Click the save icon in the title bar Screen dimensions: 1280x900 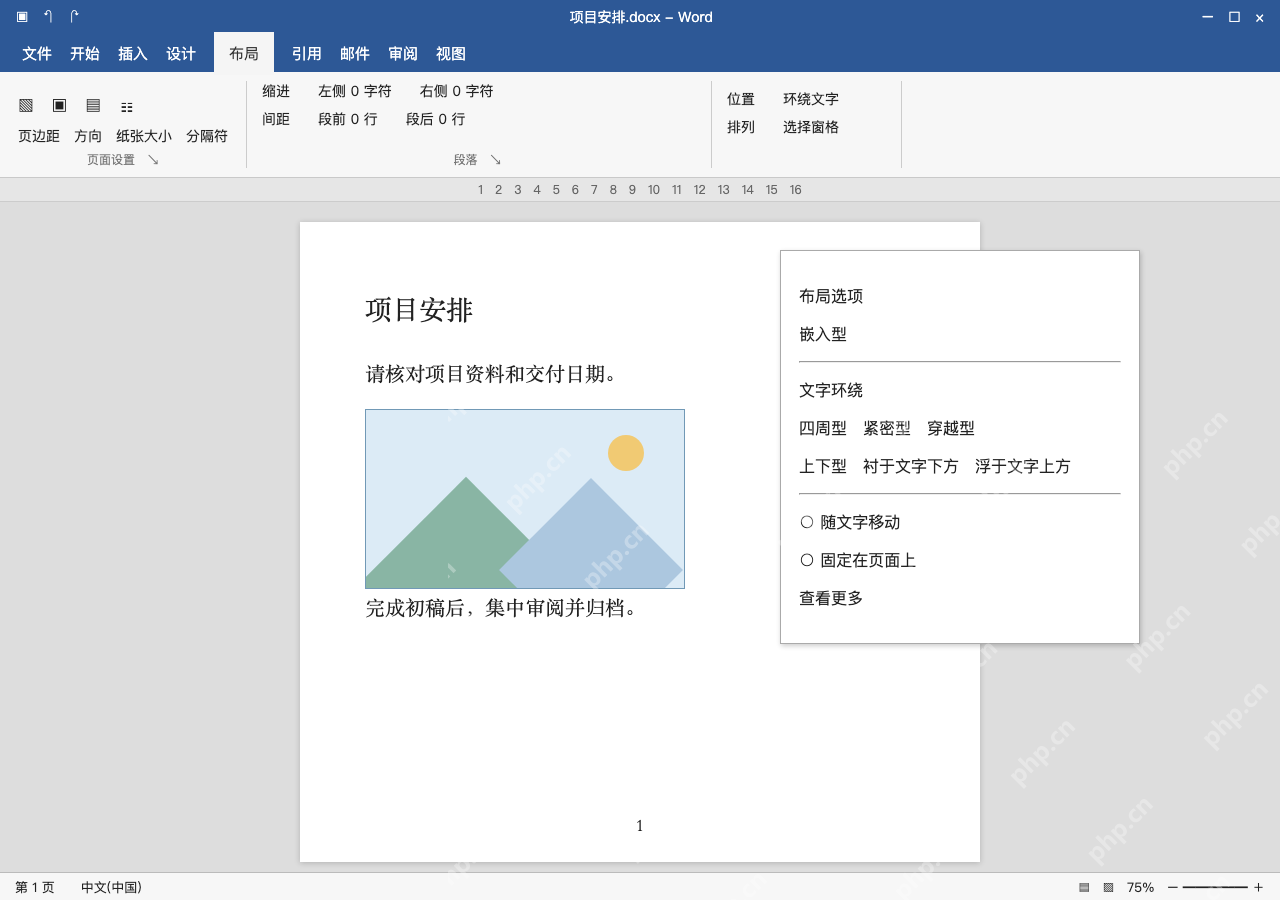22,17
